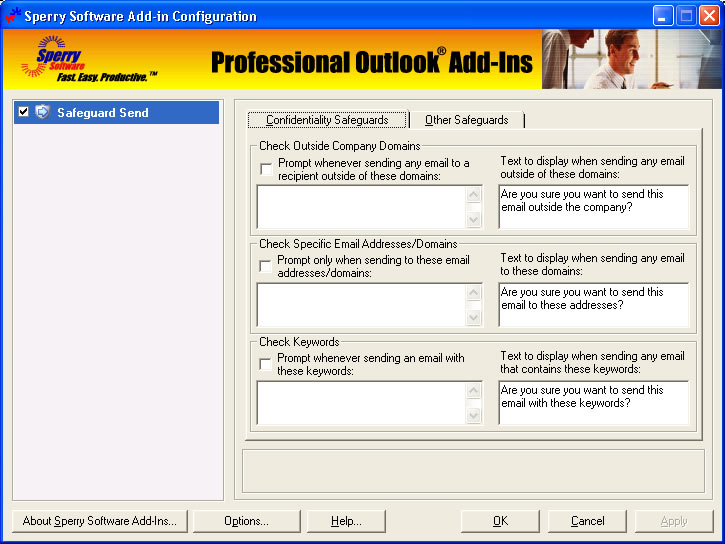Click scroll up arrow in keywords box
725x544 pixels.
[473, 391]
